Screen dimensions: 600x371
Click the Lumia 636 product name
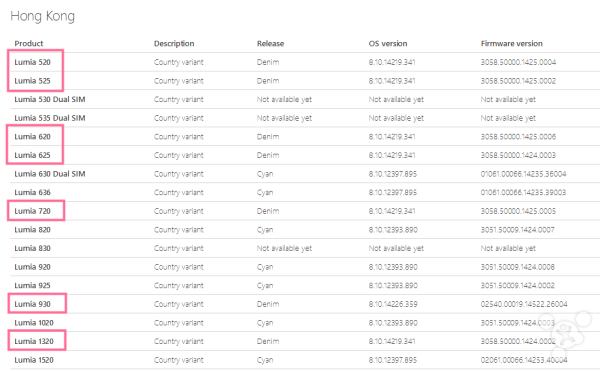33,192
